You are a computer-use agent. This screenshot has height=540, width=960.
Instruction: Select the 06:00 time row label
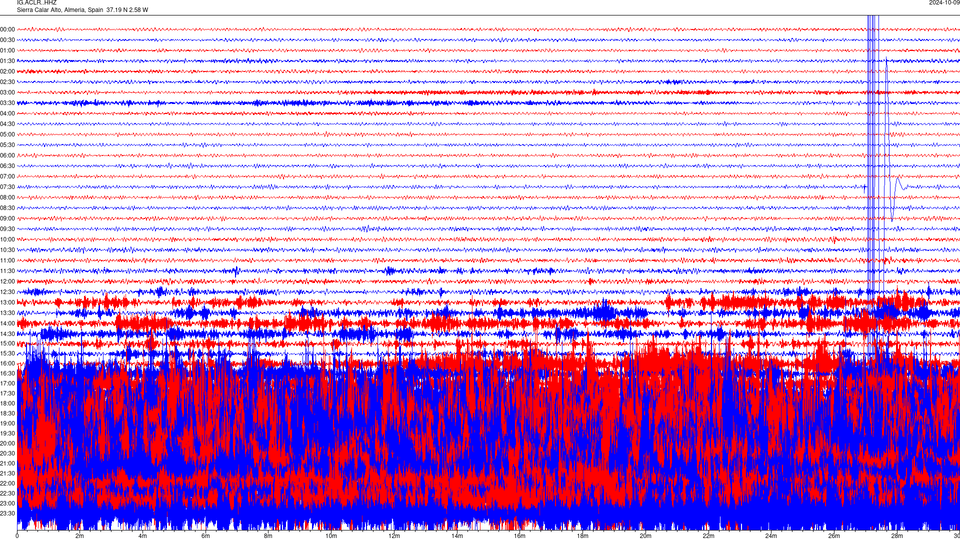click(x=7, y=156)
